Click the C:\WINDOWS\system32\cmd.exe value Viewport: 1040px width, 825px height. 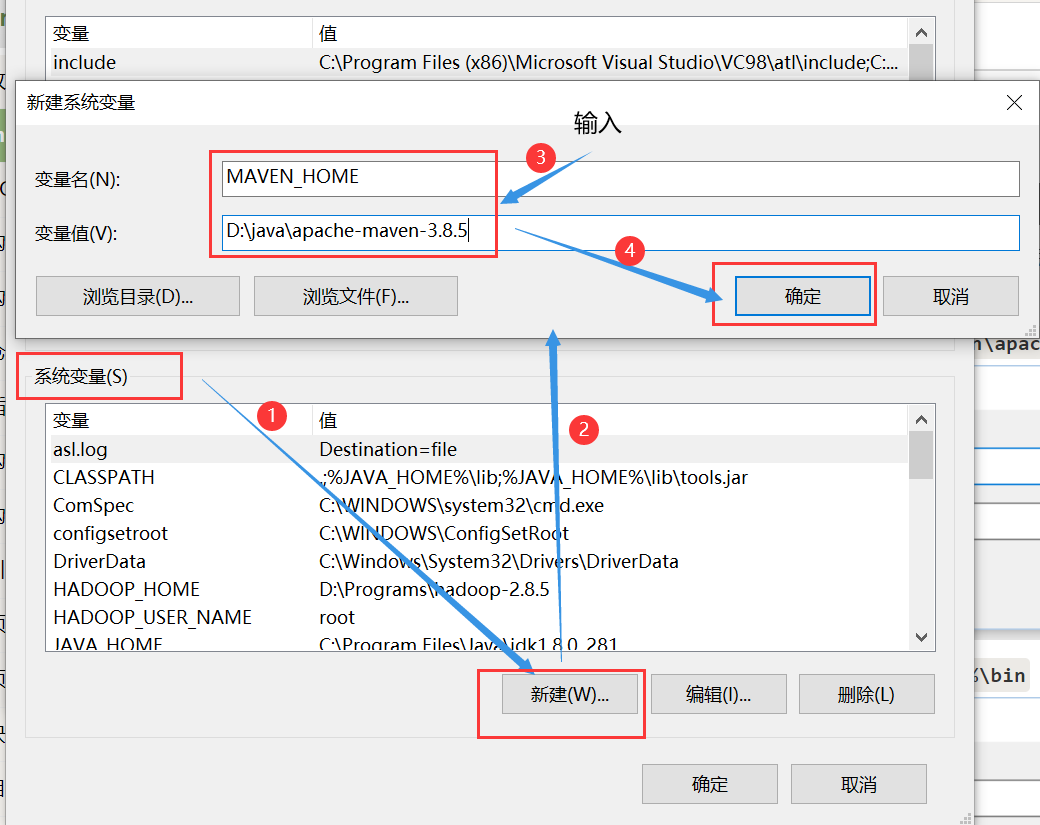tap(462, 505)
